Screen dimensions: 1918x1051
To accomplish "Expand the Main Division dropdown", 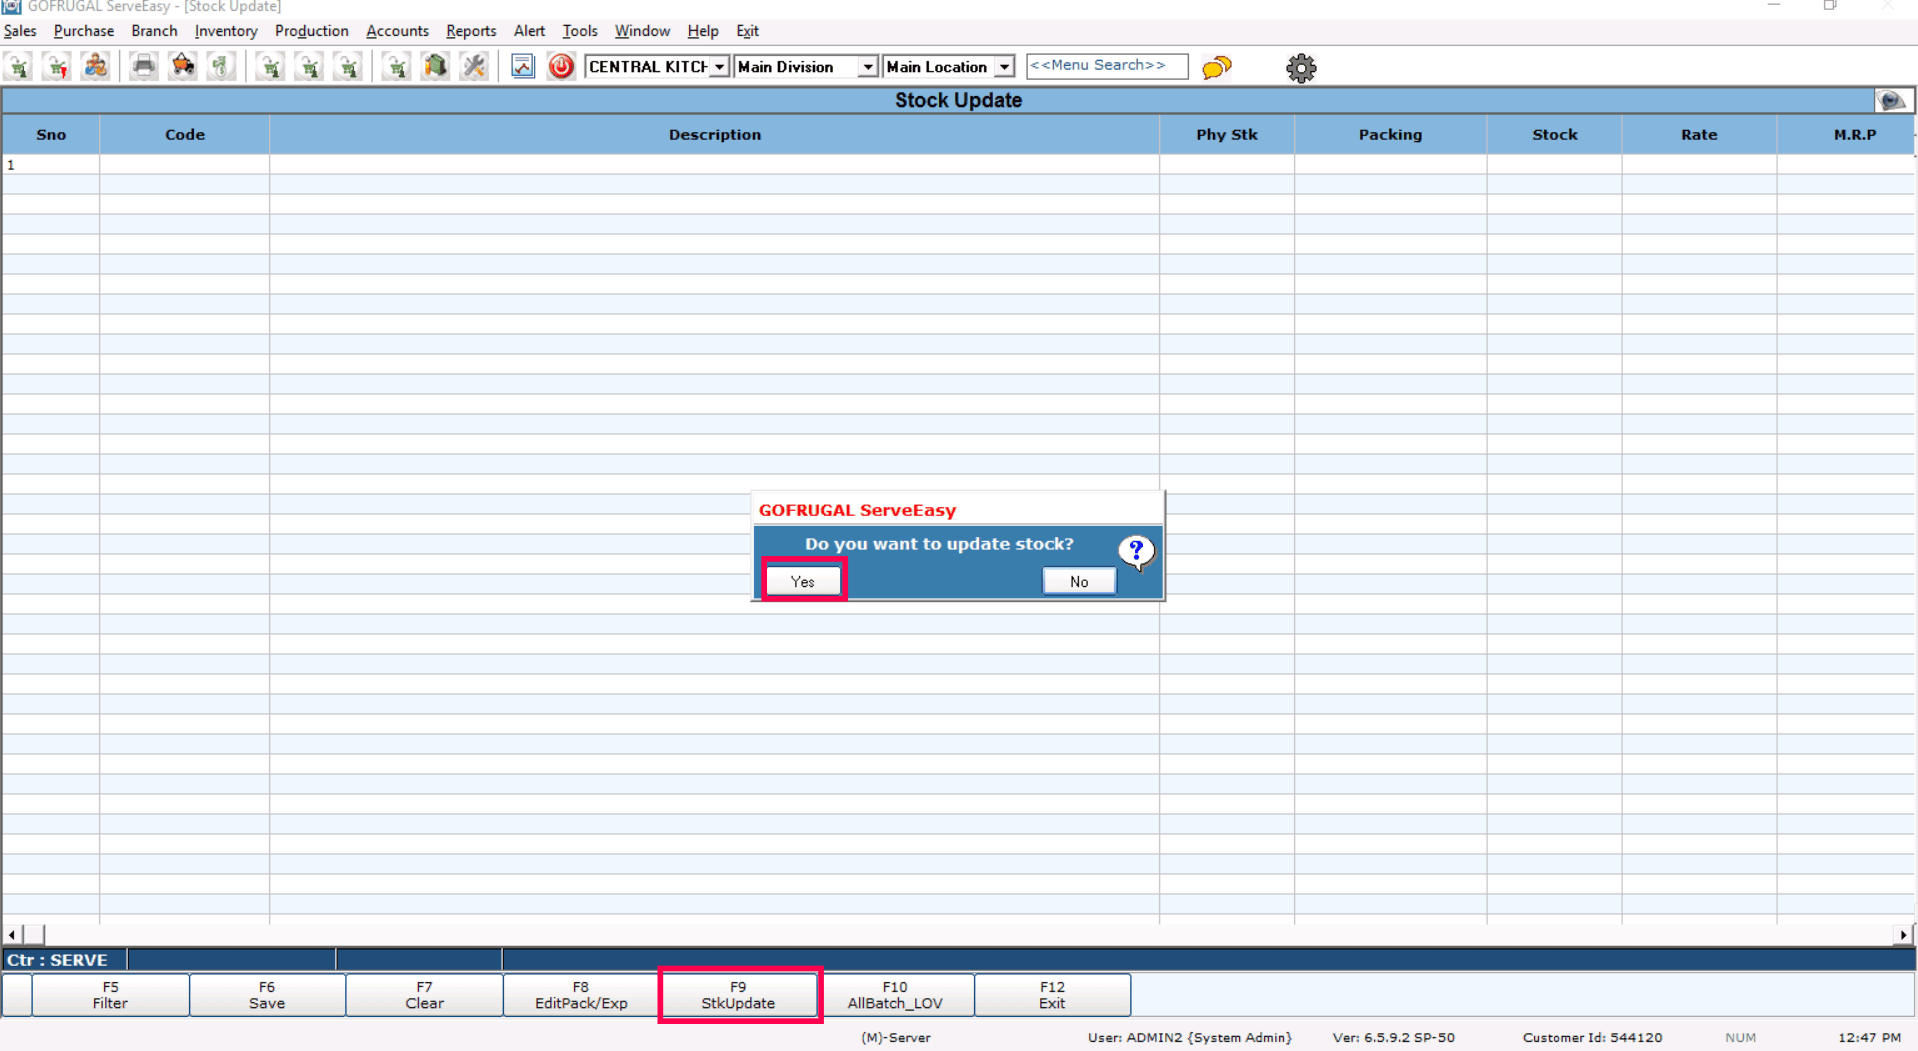I will click(x=867, y=67).
